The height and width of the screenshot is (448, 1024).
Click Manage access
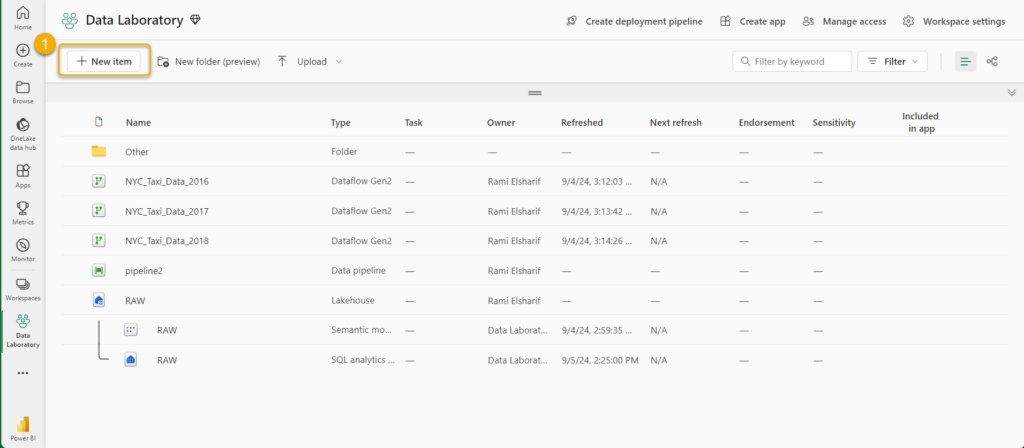pos(844,21)
